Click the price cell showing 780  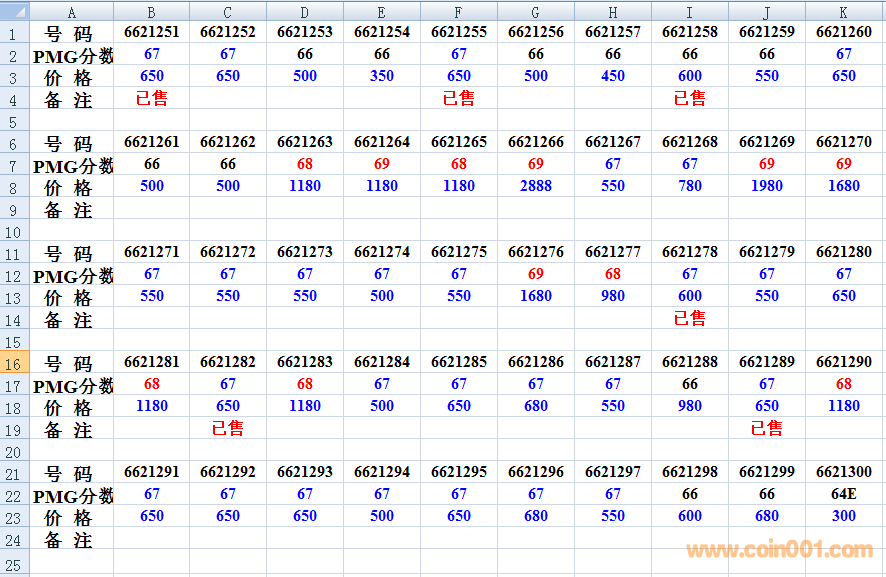point(690,186)
